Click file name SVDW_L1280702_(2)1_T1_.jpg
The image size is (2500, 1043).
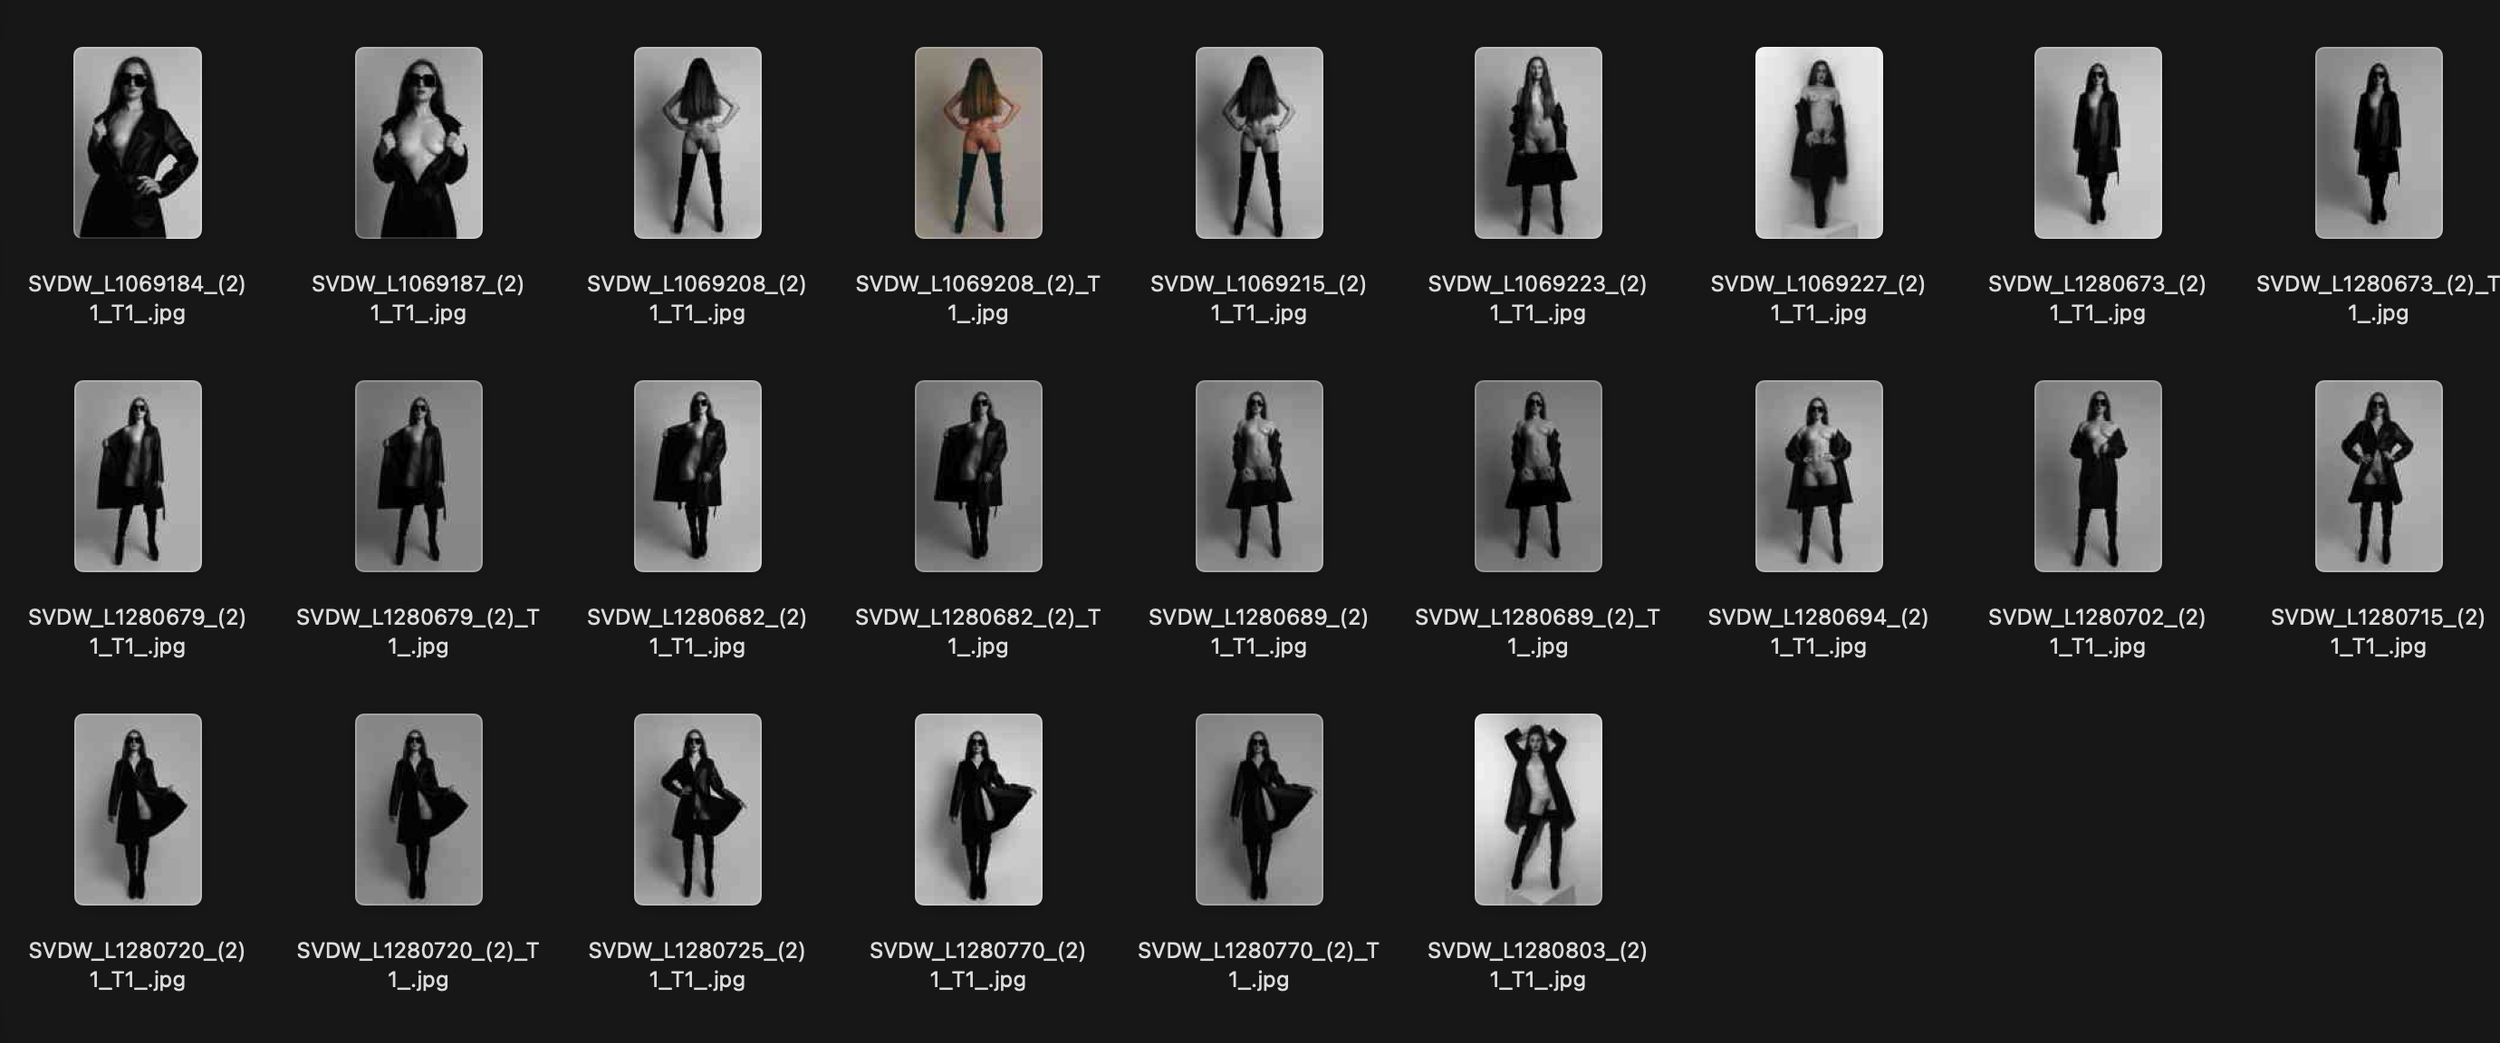[2098, 631]
